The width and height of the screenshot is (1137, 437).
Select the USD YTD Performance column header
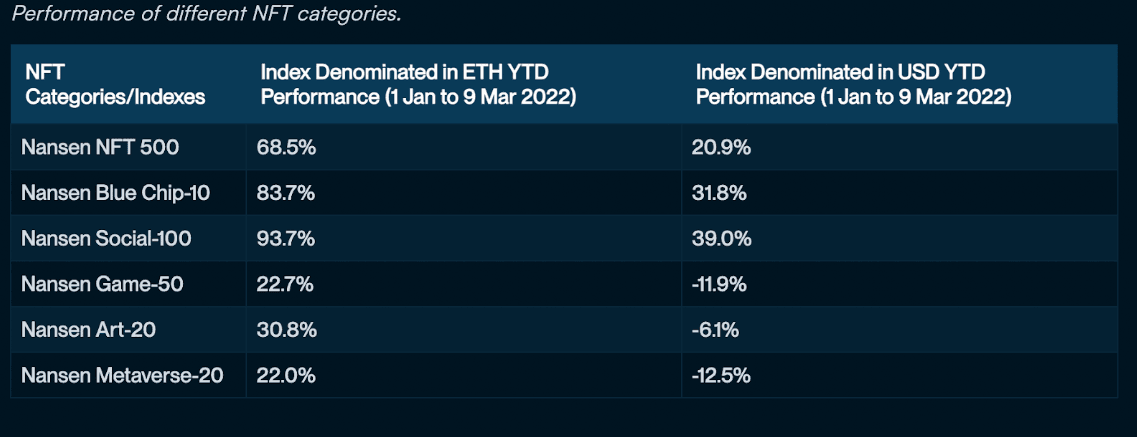(853, 85)
